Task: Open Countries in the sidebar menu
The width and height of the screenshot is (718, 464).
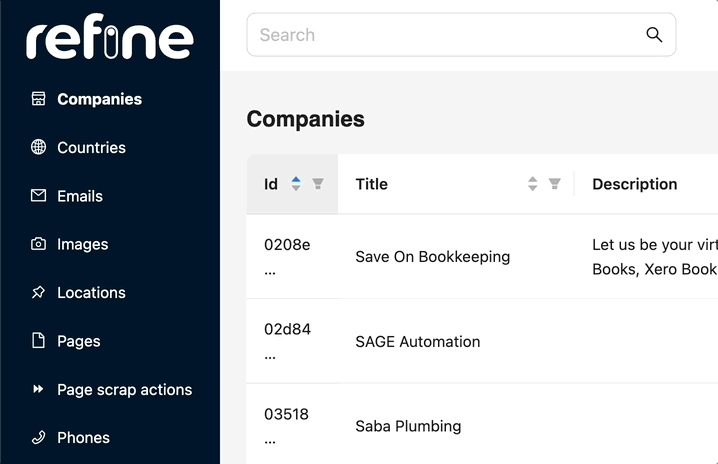Action: (91, 147)
